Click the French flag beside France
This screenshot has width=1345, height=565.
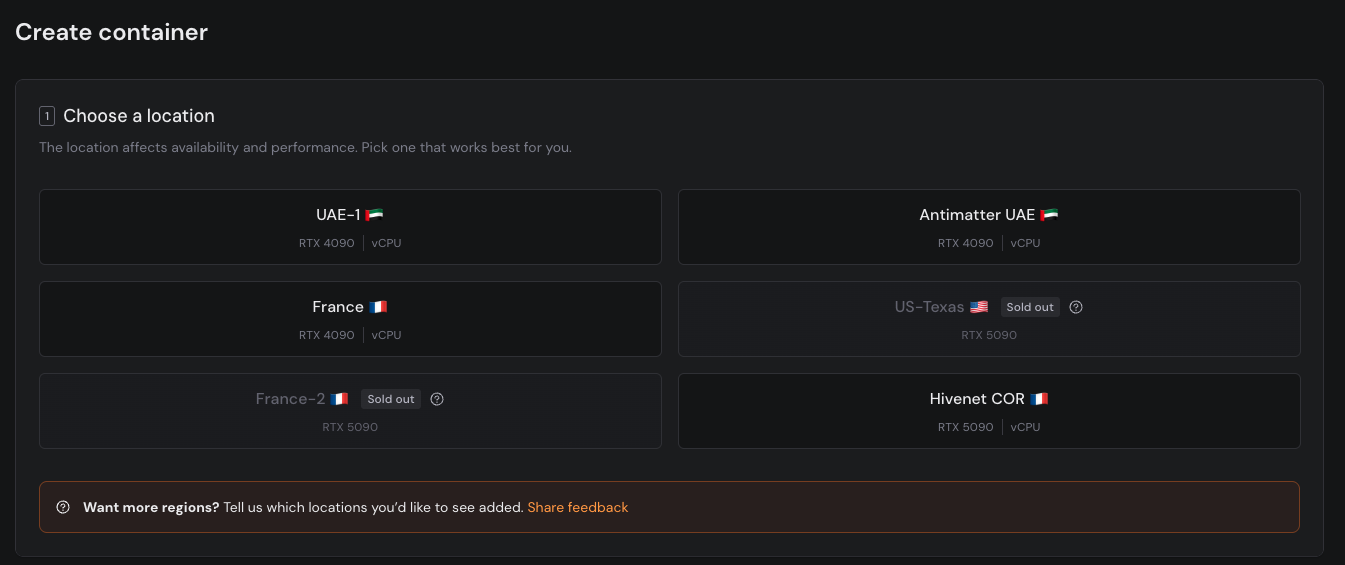click(378, 307)
